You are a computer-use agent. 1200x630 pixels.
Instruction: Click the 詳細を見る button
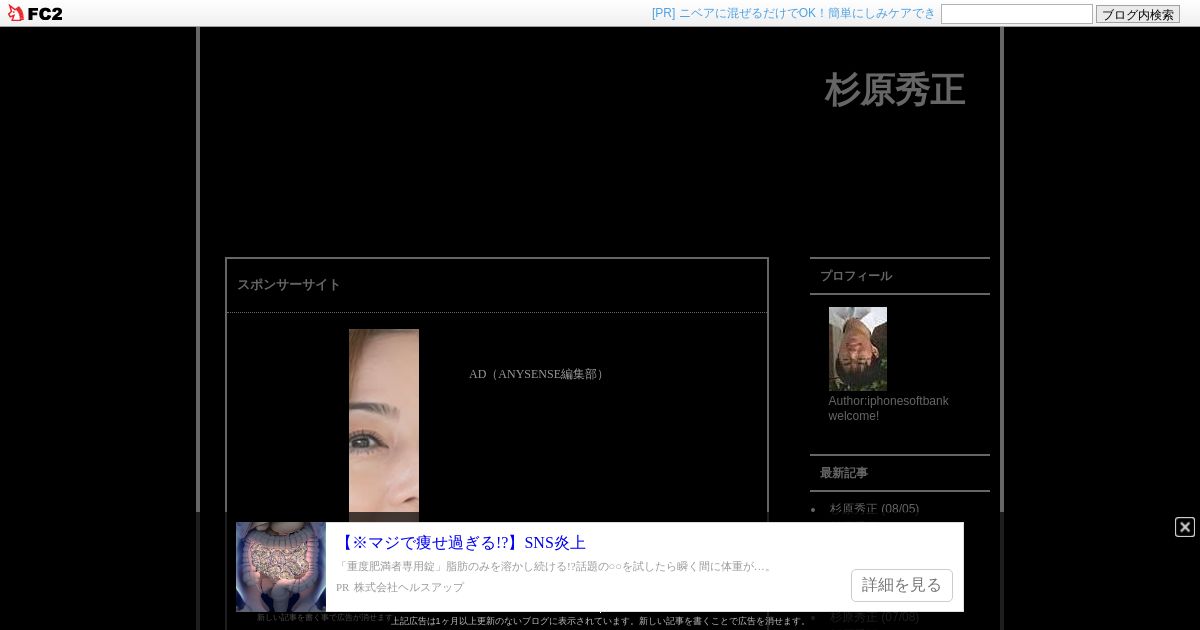[x=902, y=585]
